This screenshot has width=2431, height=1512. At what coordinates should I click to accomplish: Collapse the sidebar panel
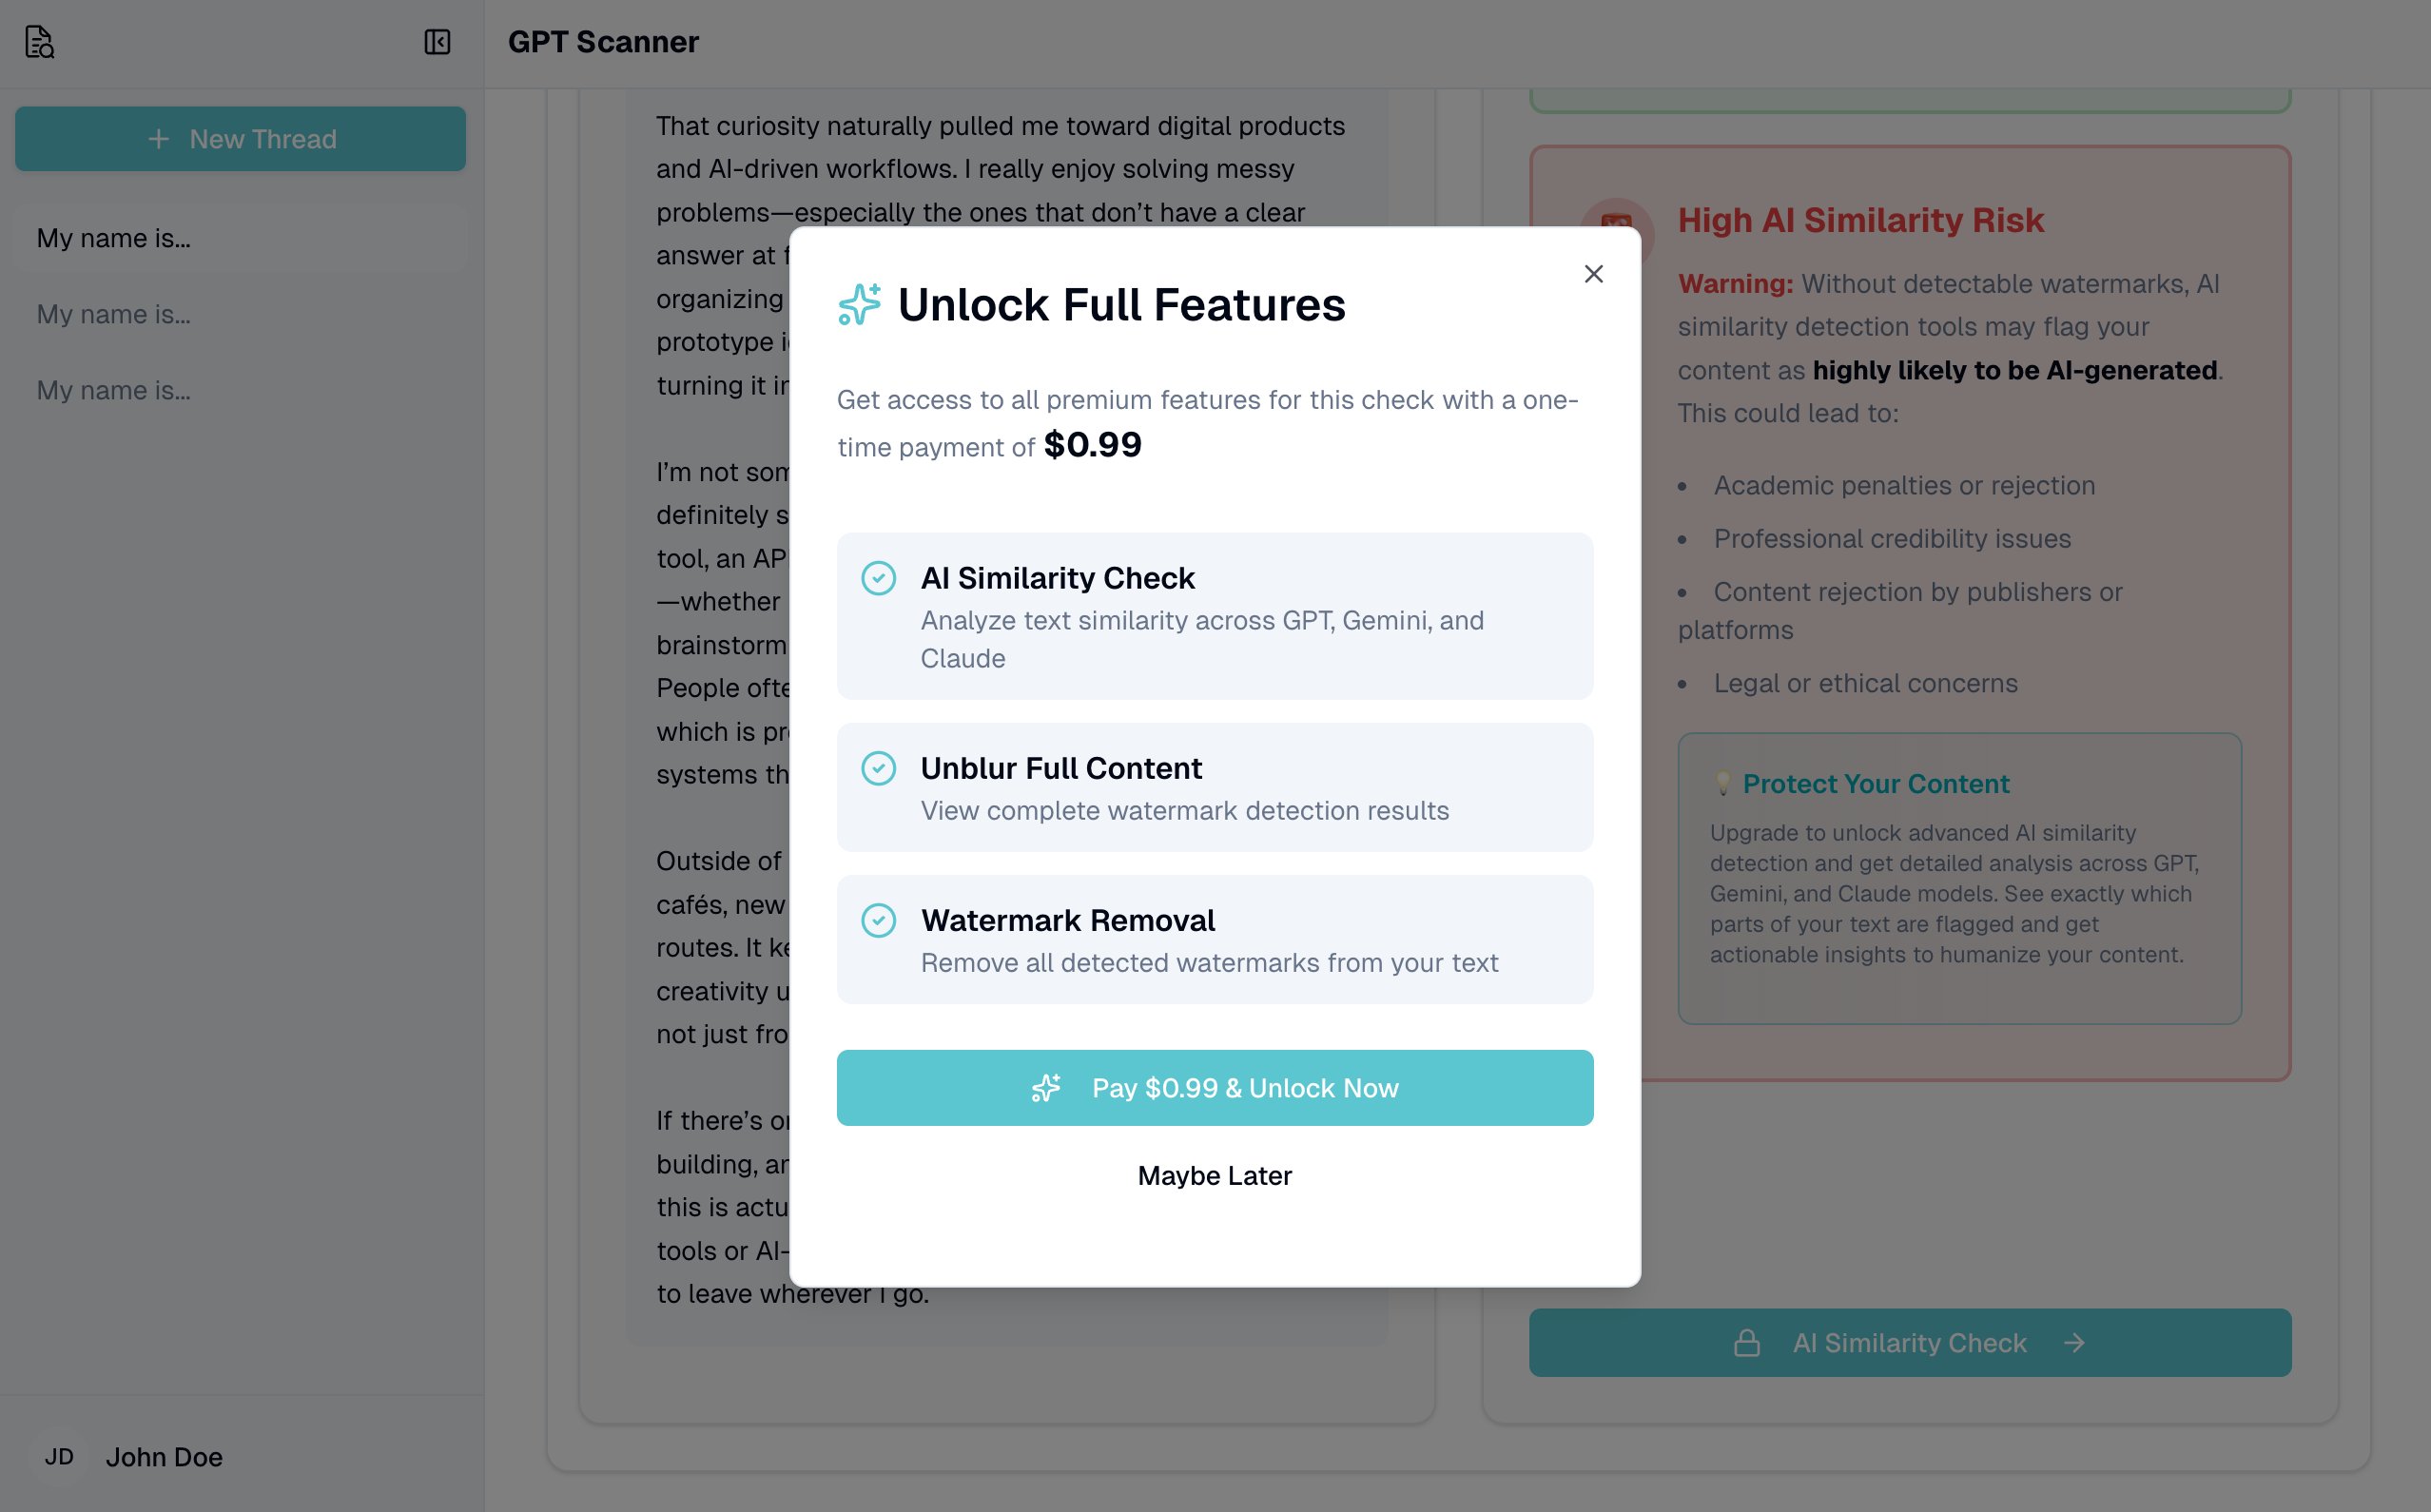click(x=437, y=42)
